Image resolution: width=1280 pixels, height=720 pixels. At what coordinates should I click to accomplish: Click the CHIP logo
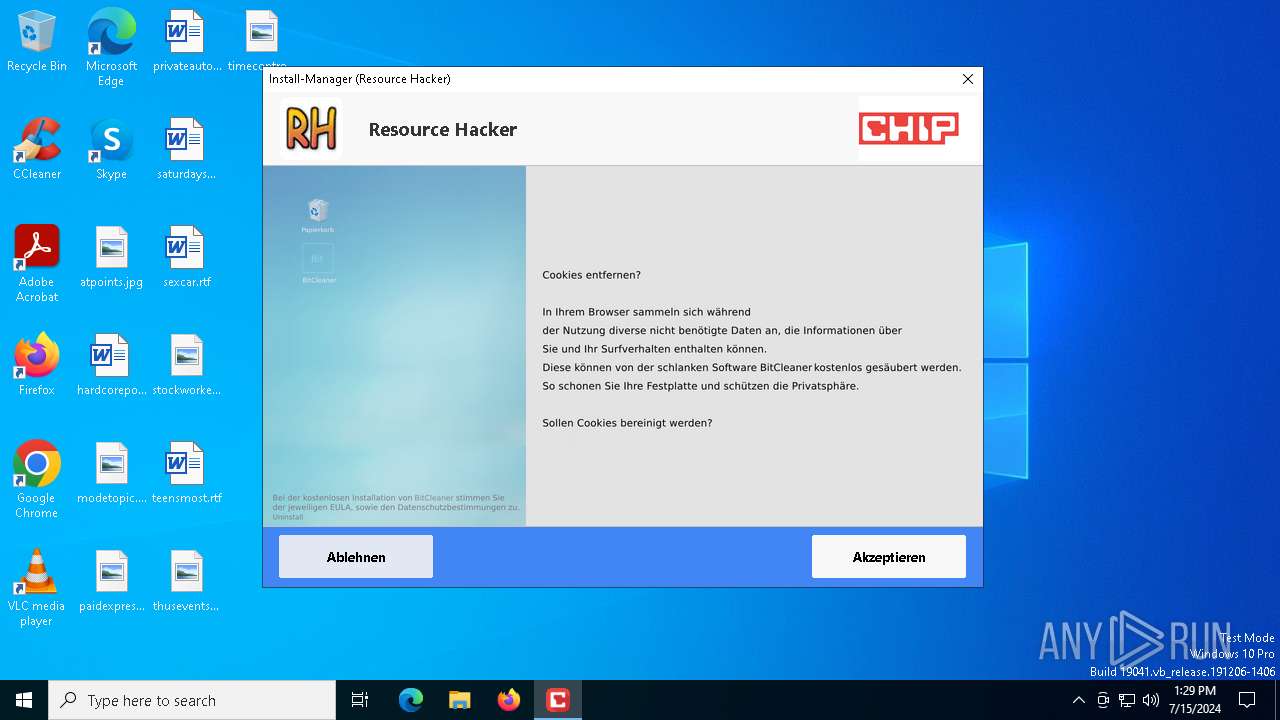click(x=909, y=129)
